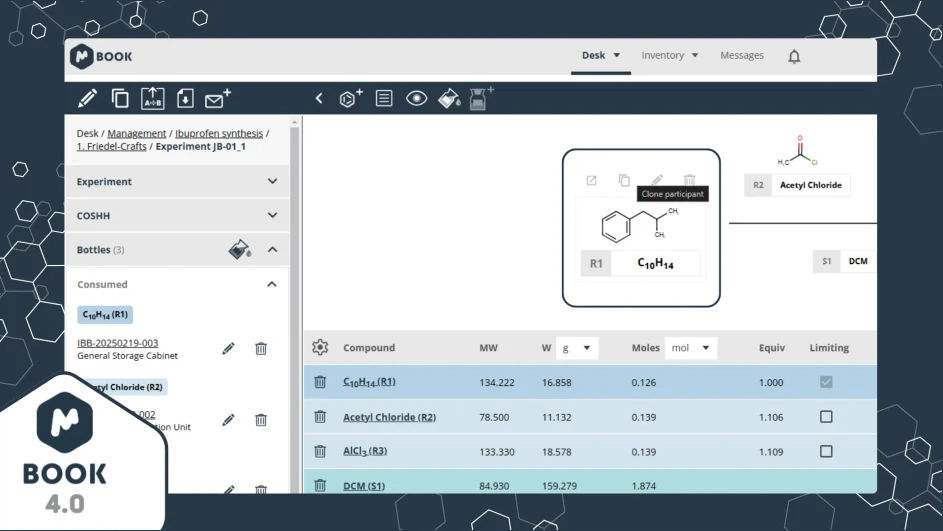Open the Acetyl Chloride (R2) compound link in the table
This screenshot has height=531, width=943.
pyautogui.click(x=390, y=417)
